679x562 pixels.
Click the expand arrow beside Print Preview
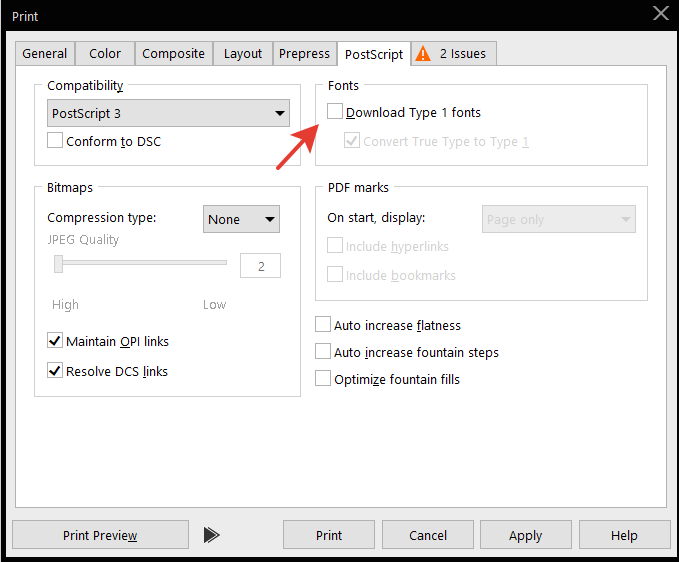coord(211,535)
